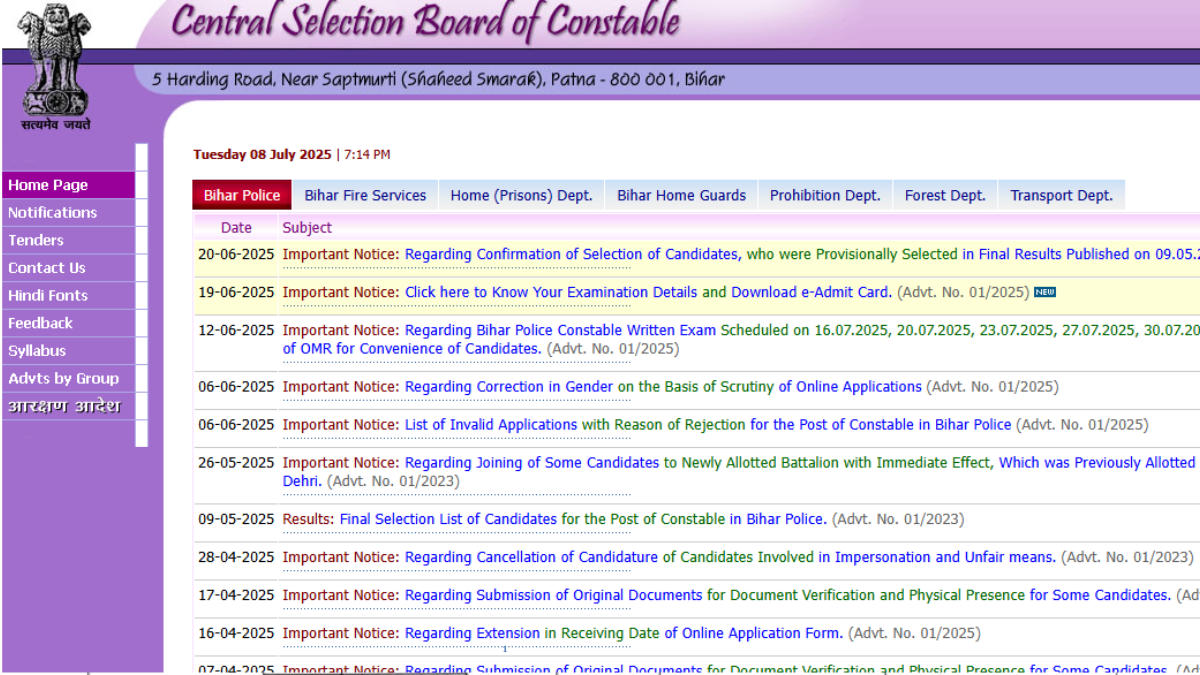1200x675 pixels.
Task: Click the for the Post of Constable in Bihar Police link text
Action: coord(881,424)
